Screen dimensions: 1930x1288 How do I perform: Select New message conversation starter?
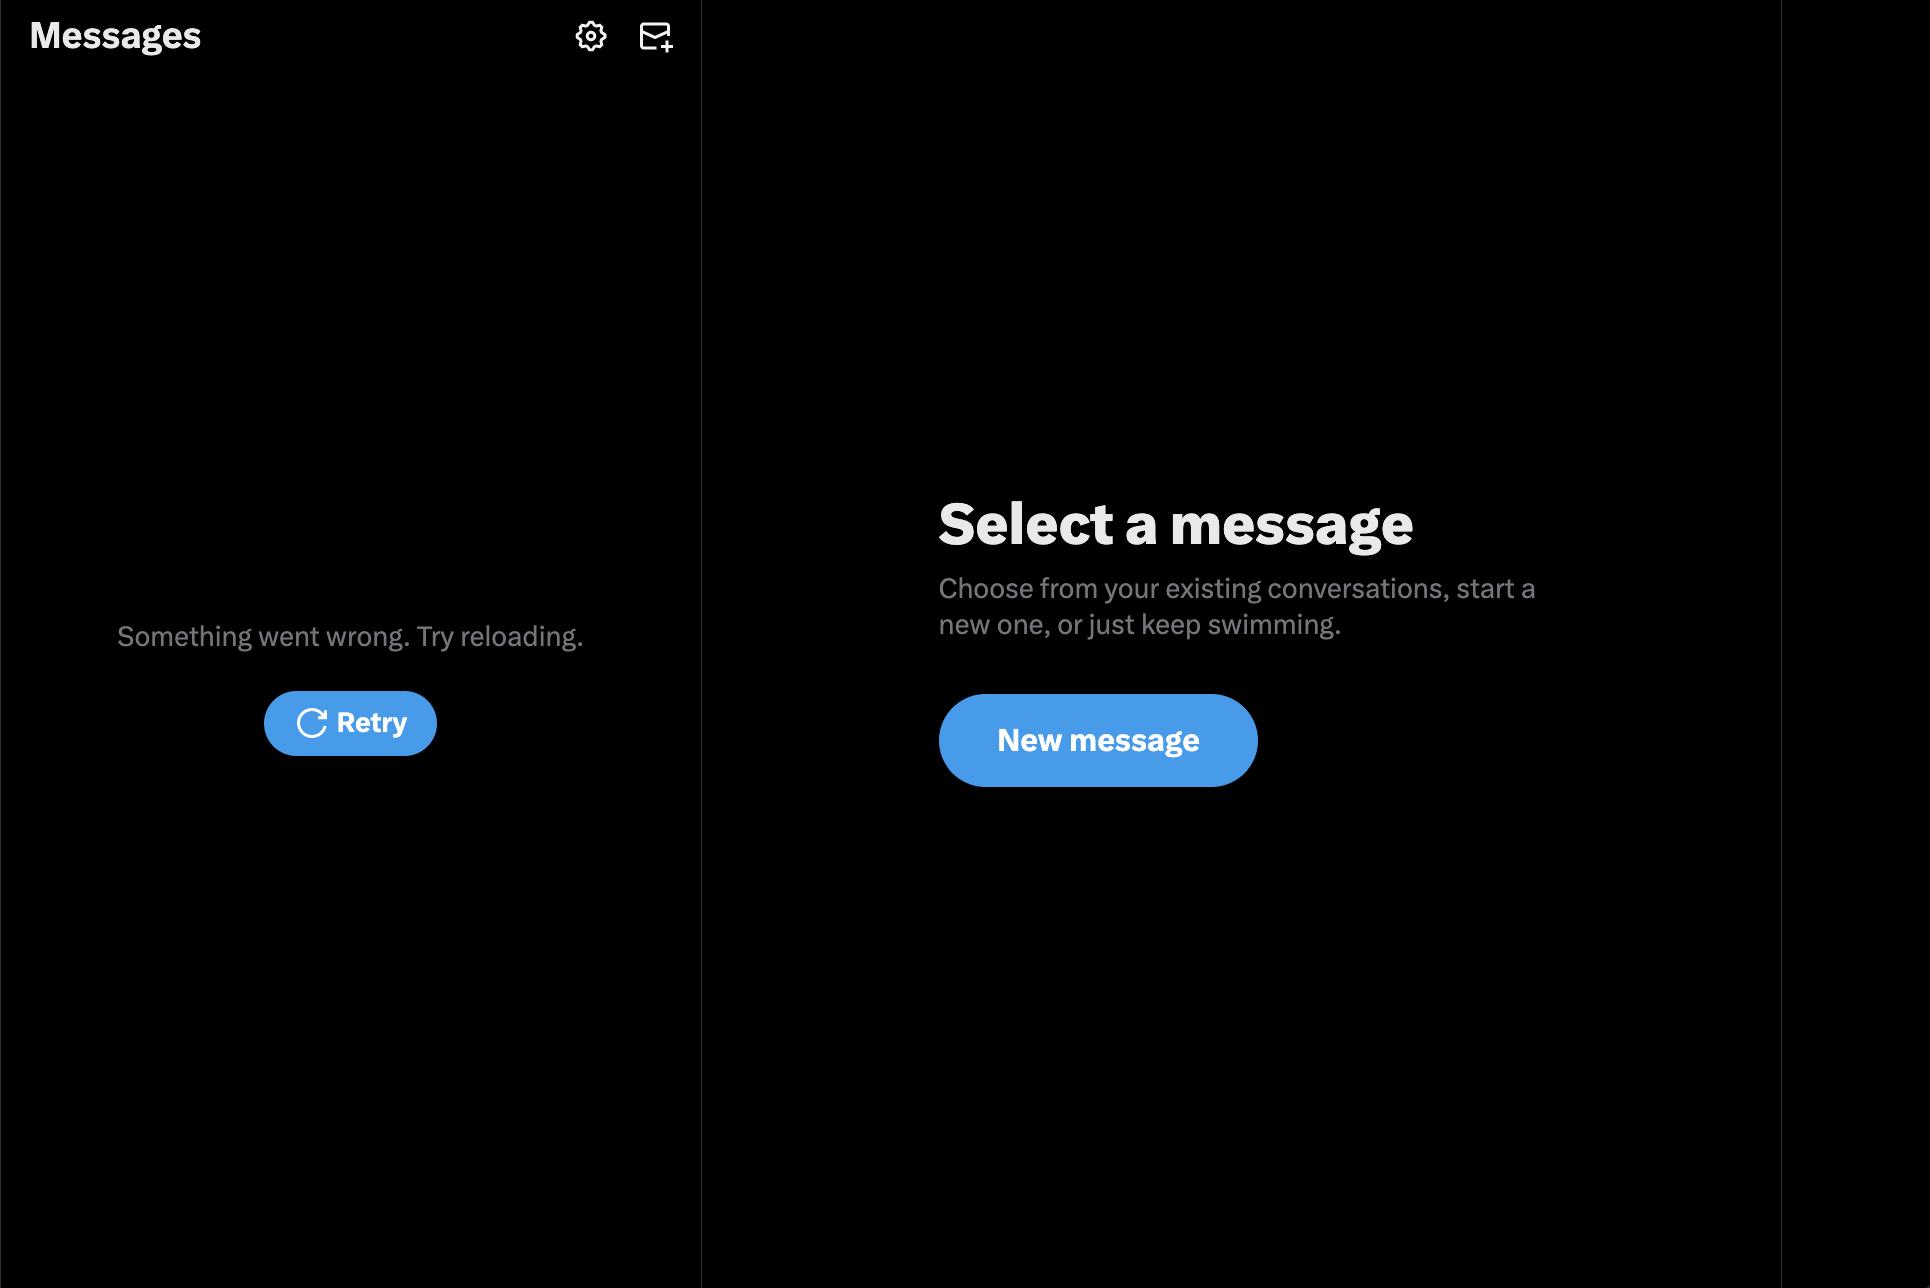click(1098, 739)
